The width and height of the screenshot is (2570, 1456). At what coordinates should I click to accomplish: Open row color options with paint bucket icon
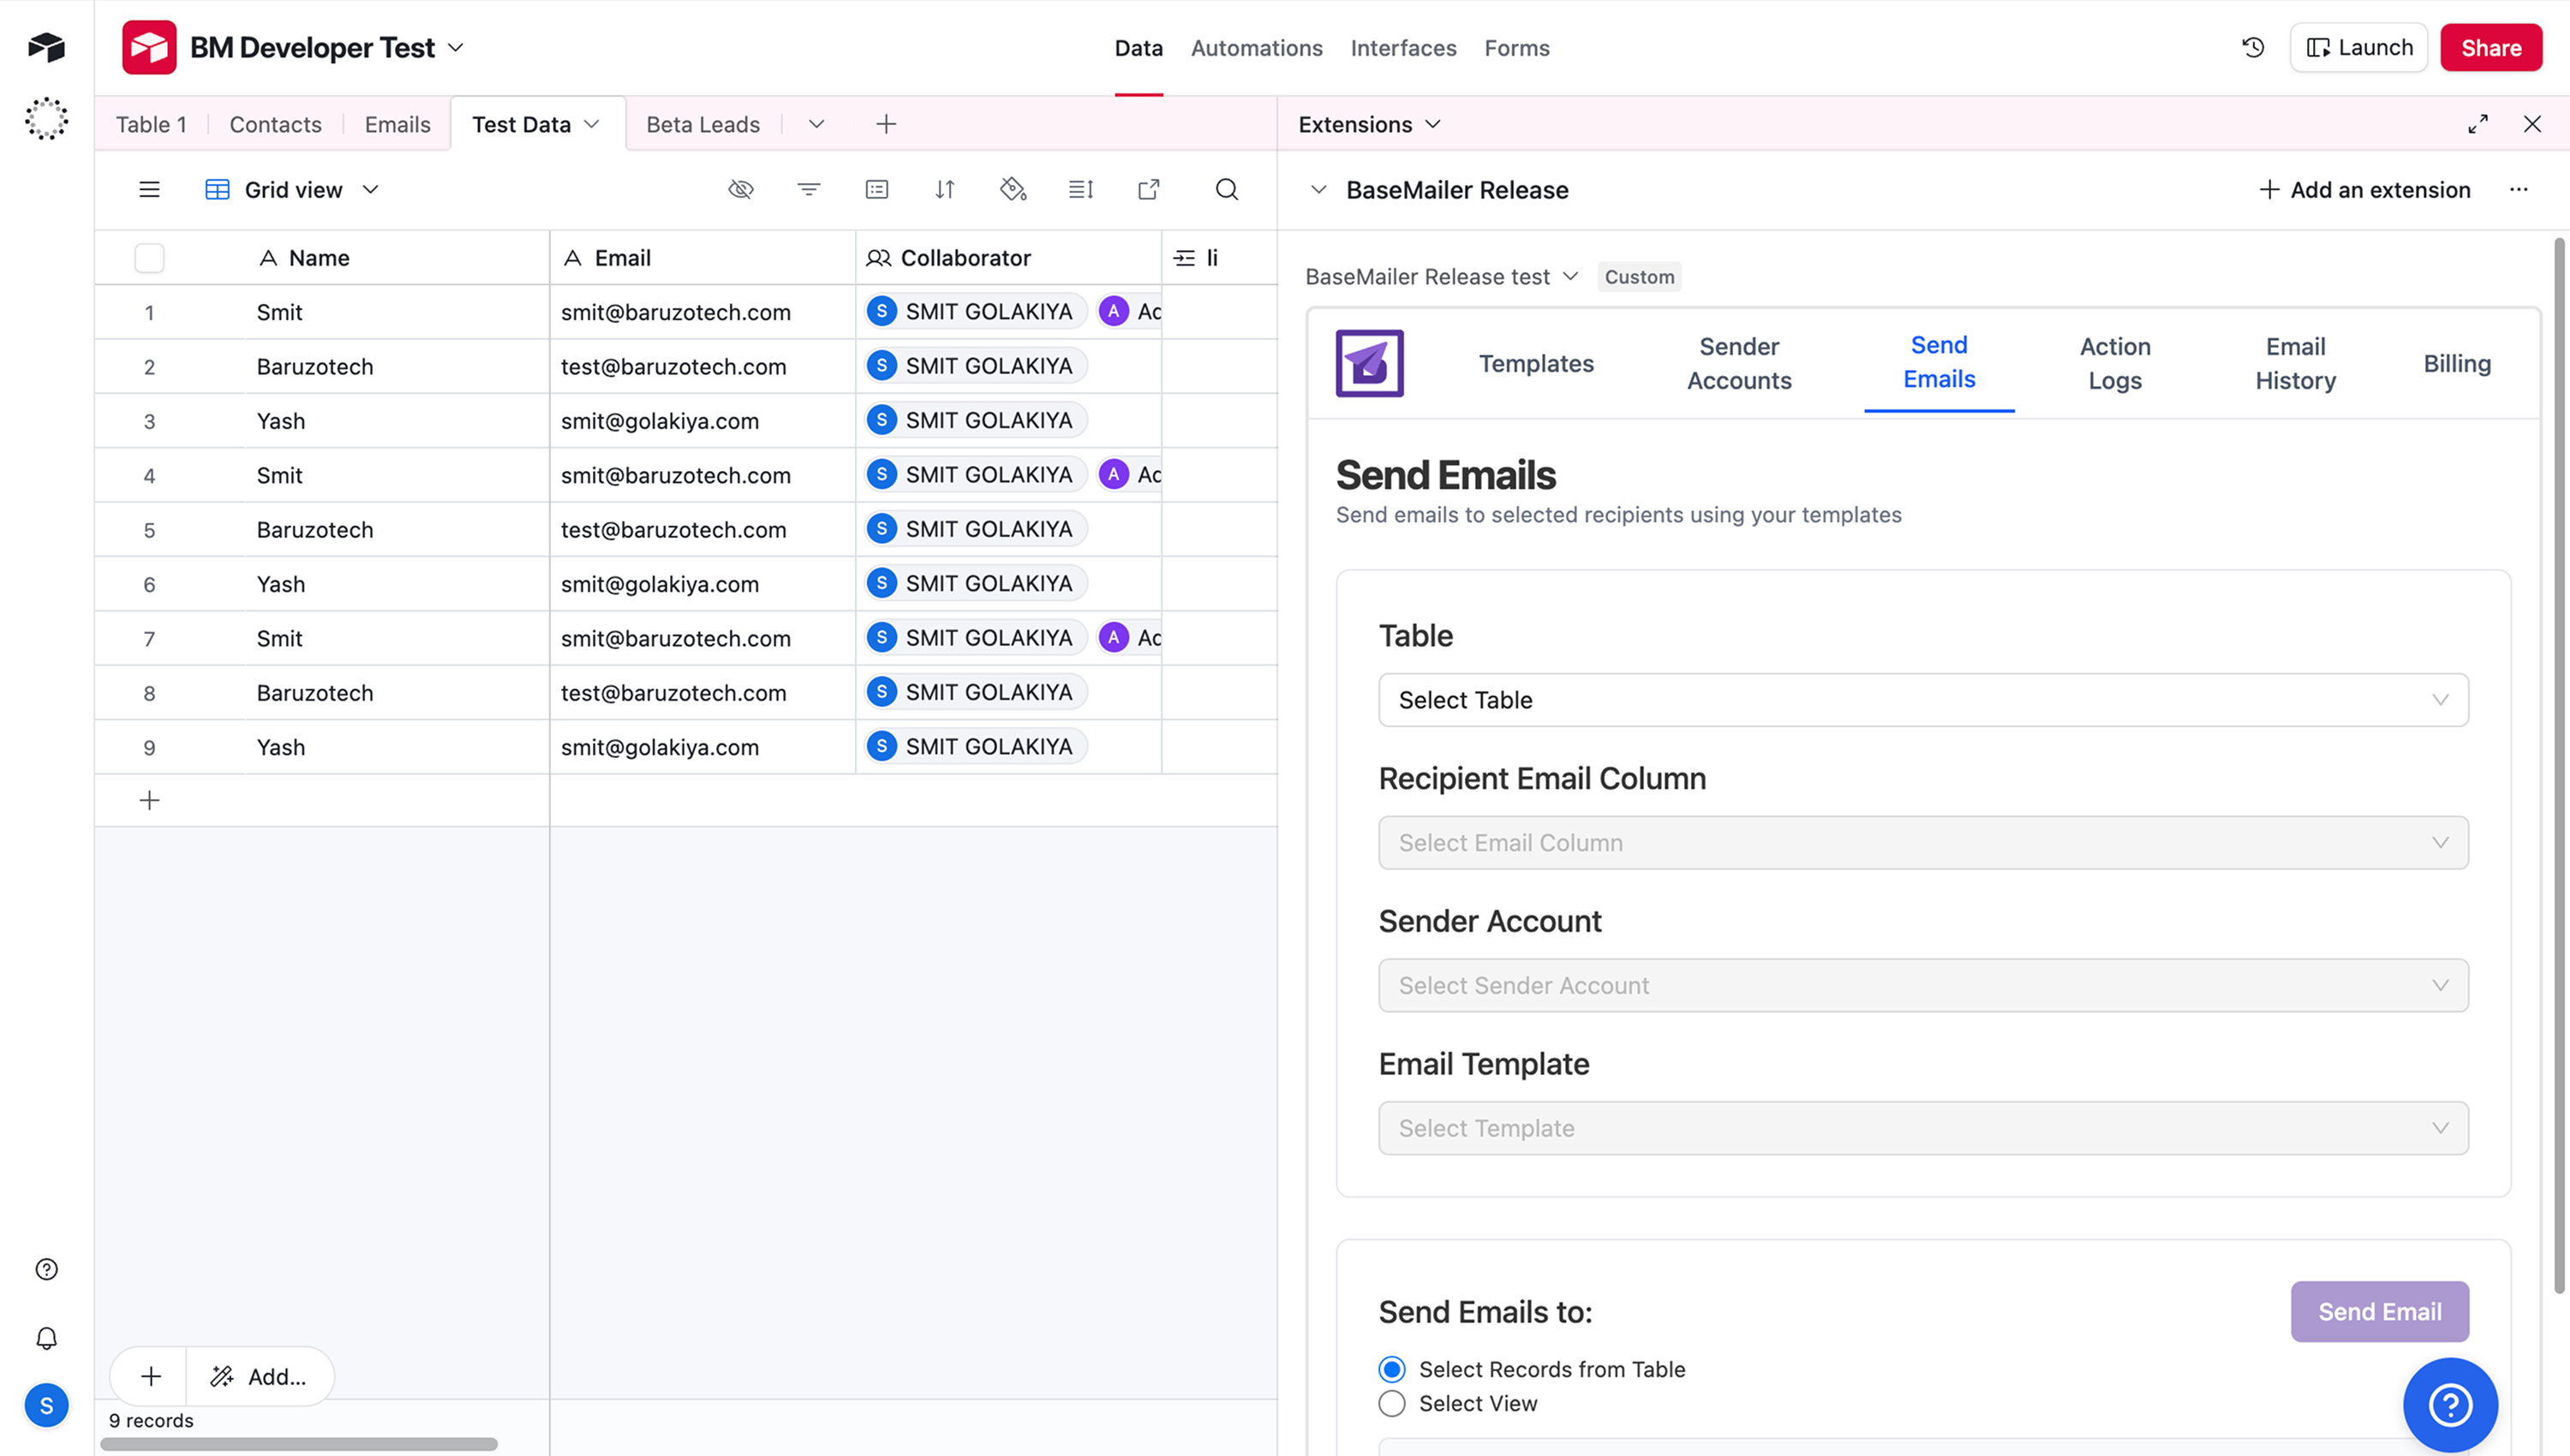(1012, 189)
